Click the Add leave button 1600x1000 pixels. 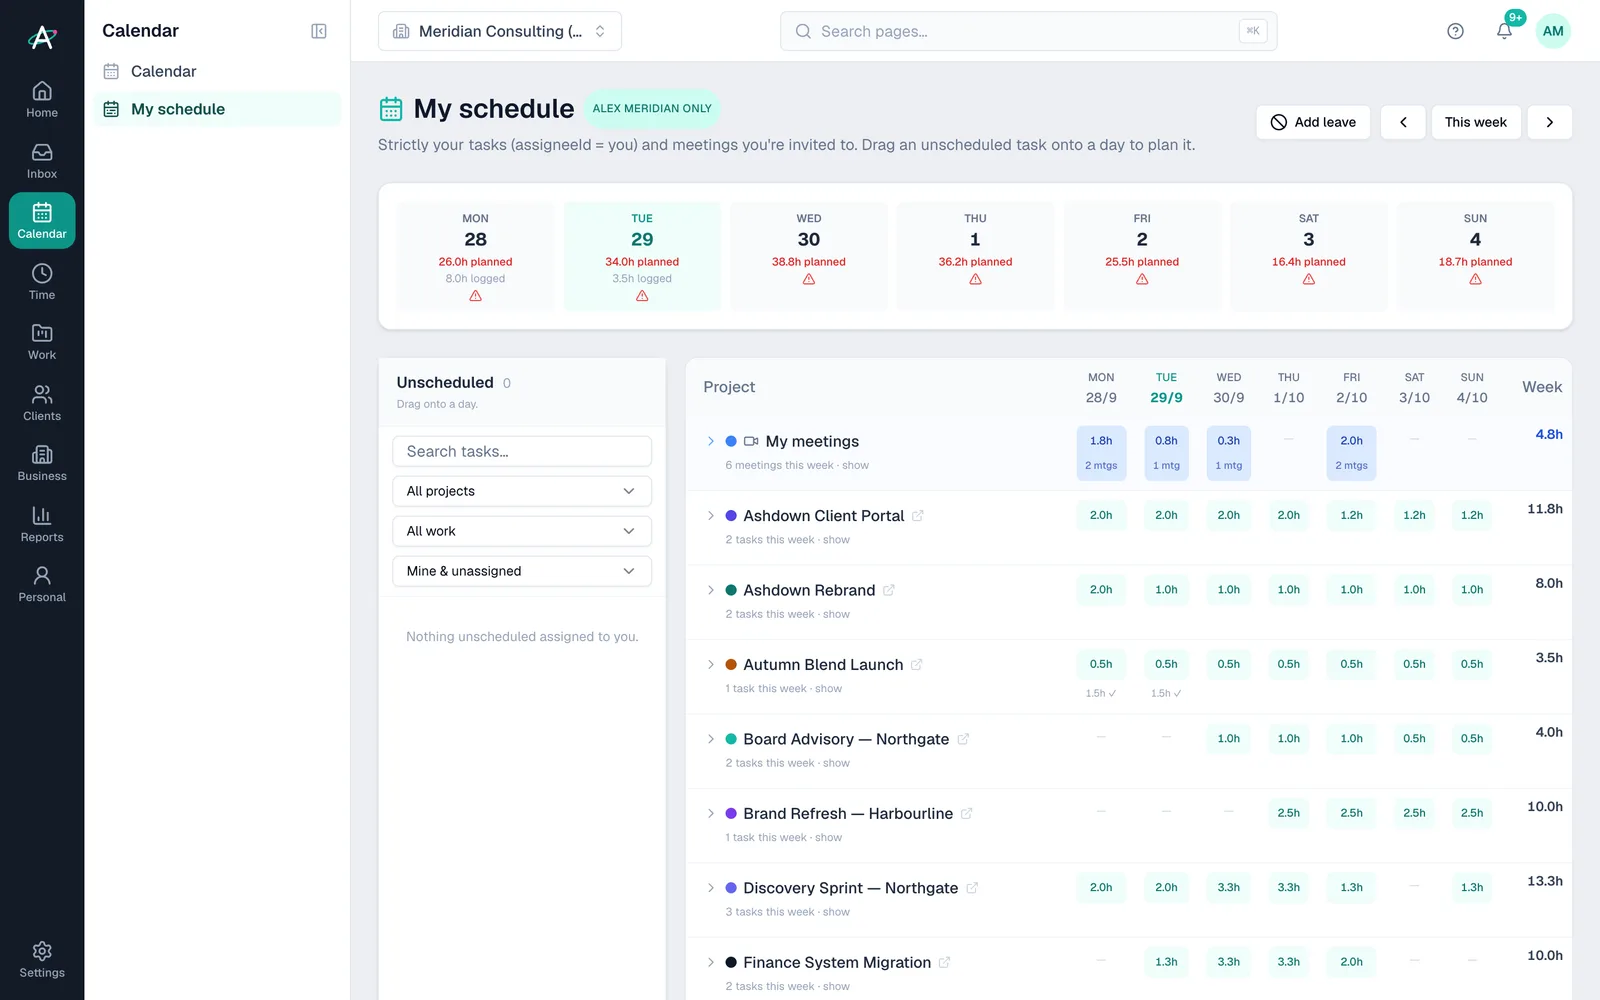pos(1313,122)
